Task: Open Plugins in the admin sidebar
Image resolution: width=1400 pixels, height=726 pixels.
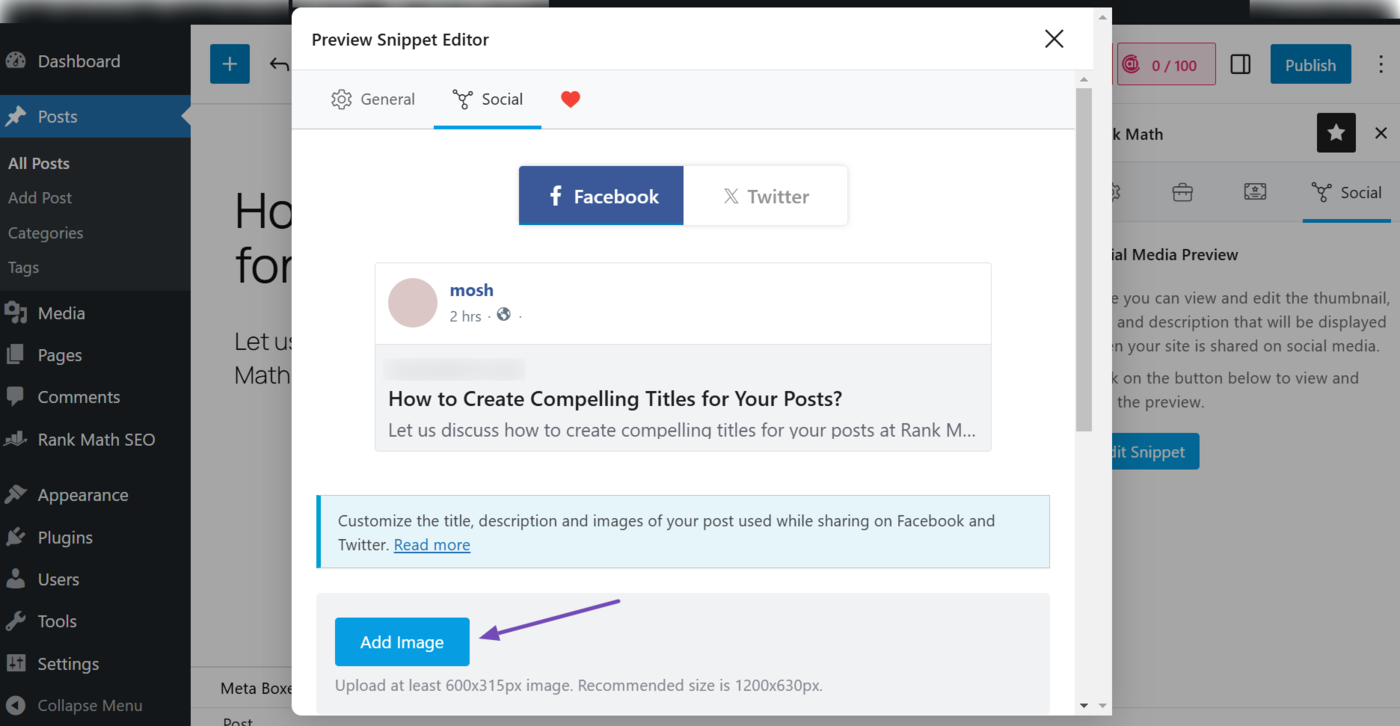Action: [65, 537]
